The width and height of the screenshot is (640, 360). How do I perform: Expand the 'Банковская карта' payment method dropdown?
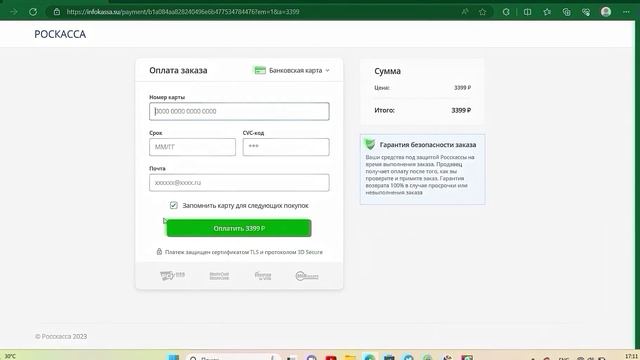coord(291,70)
